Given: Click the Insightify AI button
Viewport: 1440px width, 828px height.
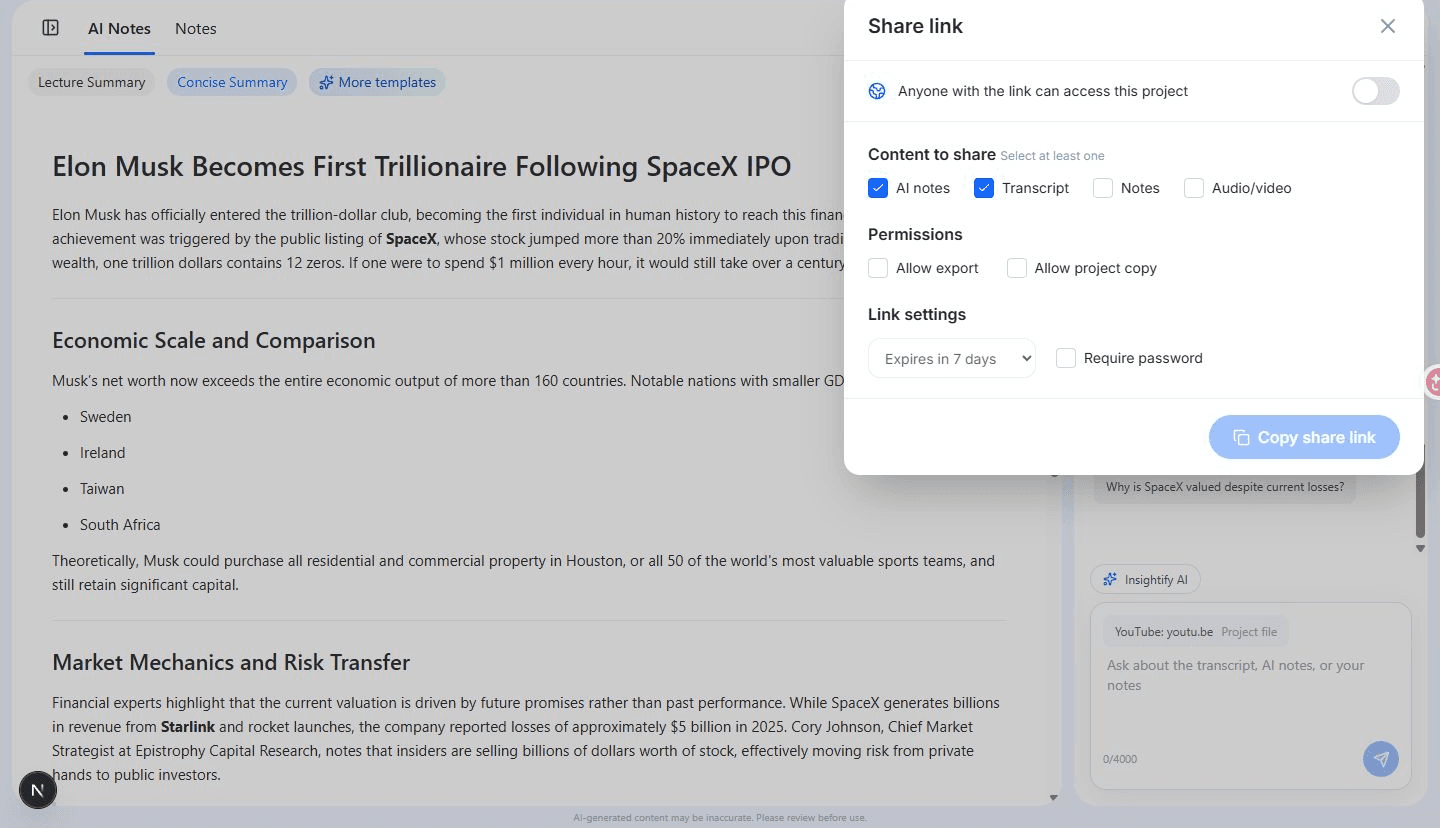Looking at the screenshot, I should pos(1145,580).
